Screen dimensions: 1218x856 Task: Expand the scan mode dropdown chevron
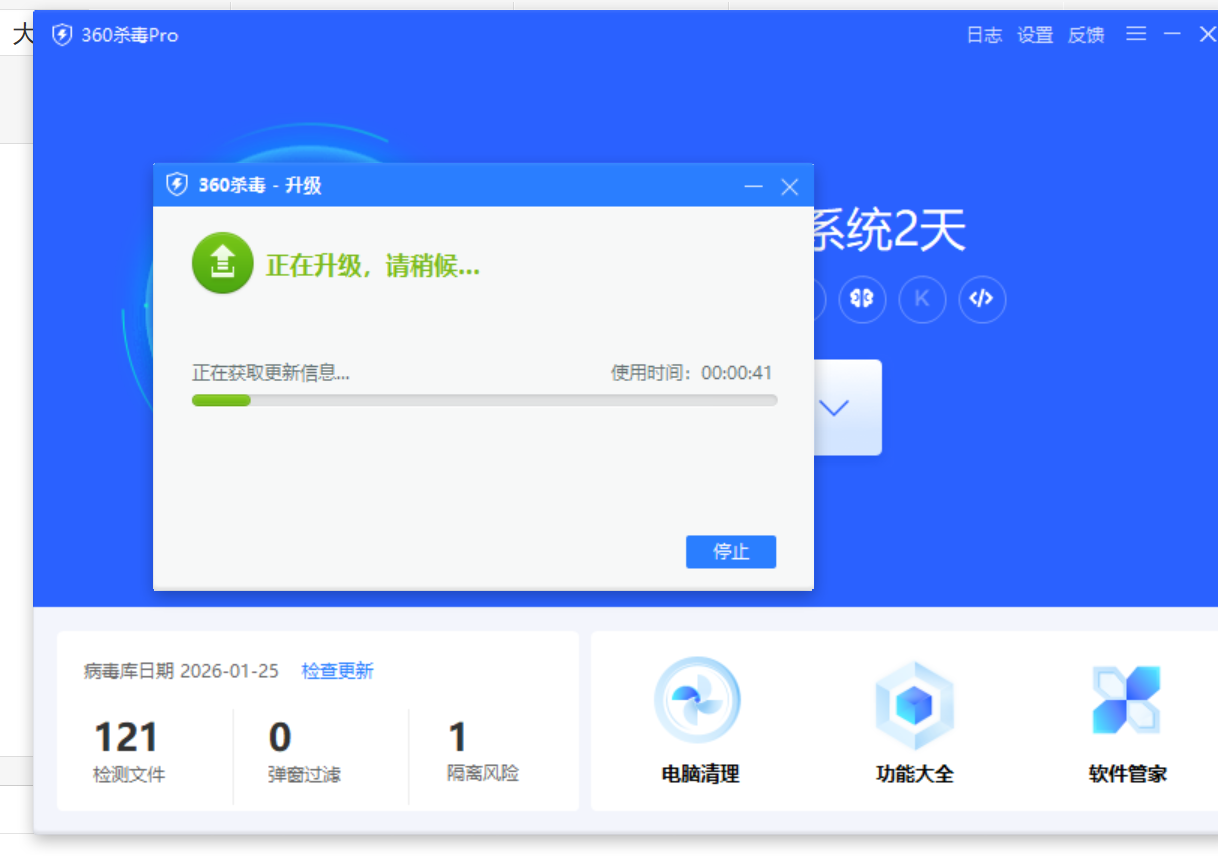[x=833, y=407]
